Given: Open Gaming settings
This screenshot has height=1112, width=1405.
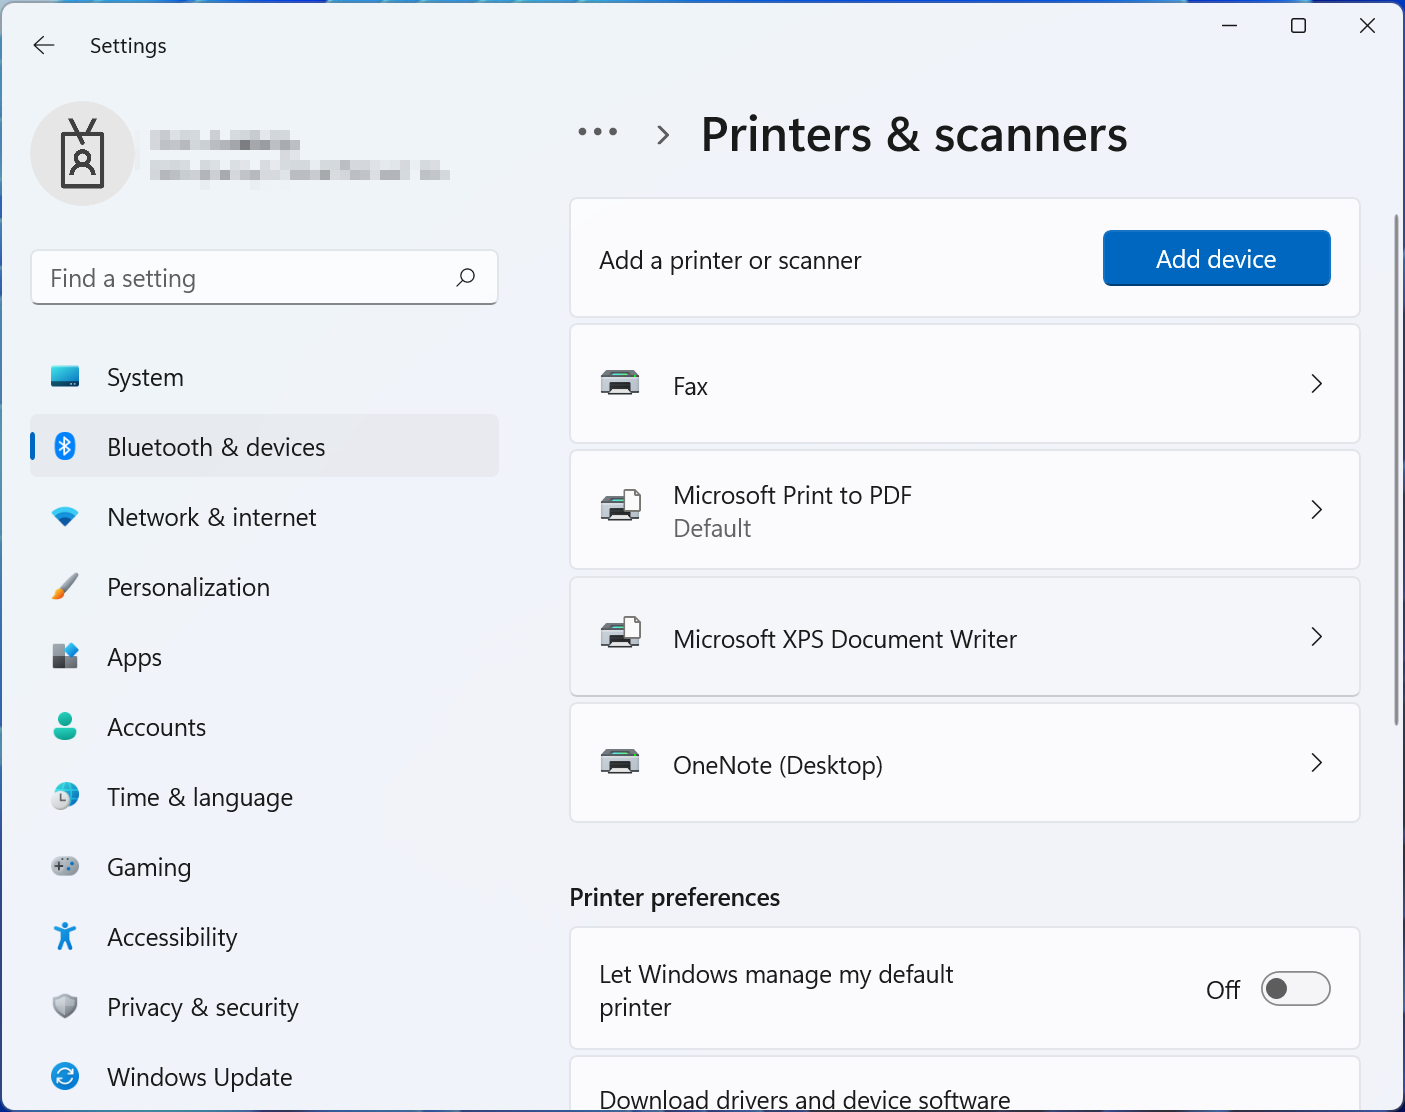Looking at the screenshot, I should point(264,867).
